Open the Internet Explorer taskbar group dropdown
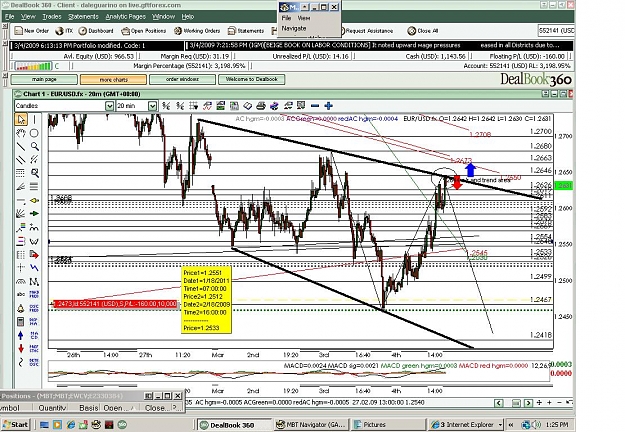Screen dimensions: 625x432 (500, 425)
